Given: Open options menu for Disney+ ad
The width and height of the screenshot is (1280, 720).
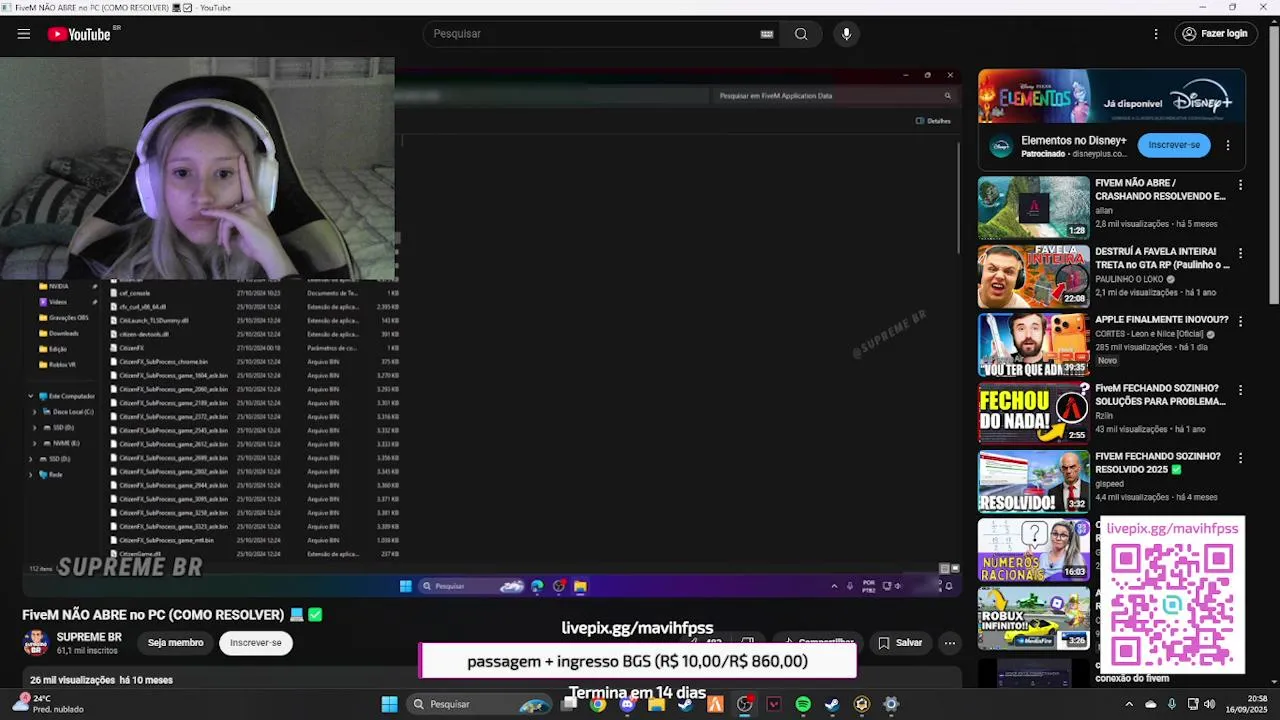Looking at the screenshot, I should [x=1228, y=145].
